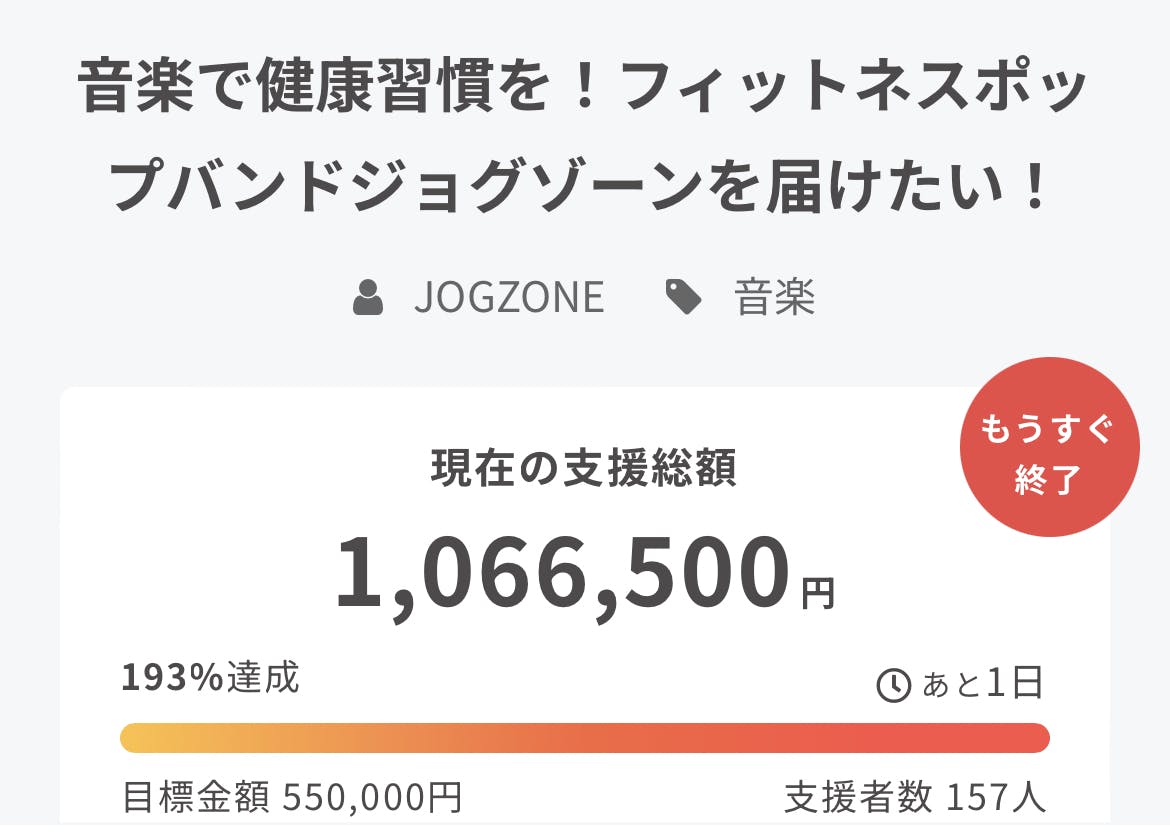Click the 現在の支援総額 label
Screen dimensions: 1170x837
click(584, 469)
